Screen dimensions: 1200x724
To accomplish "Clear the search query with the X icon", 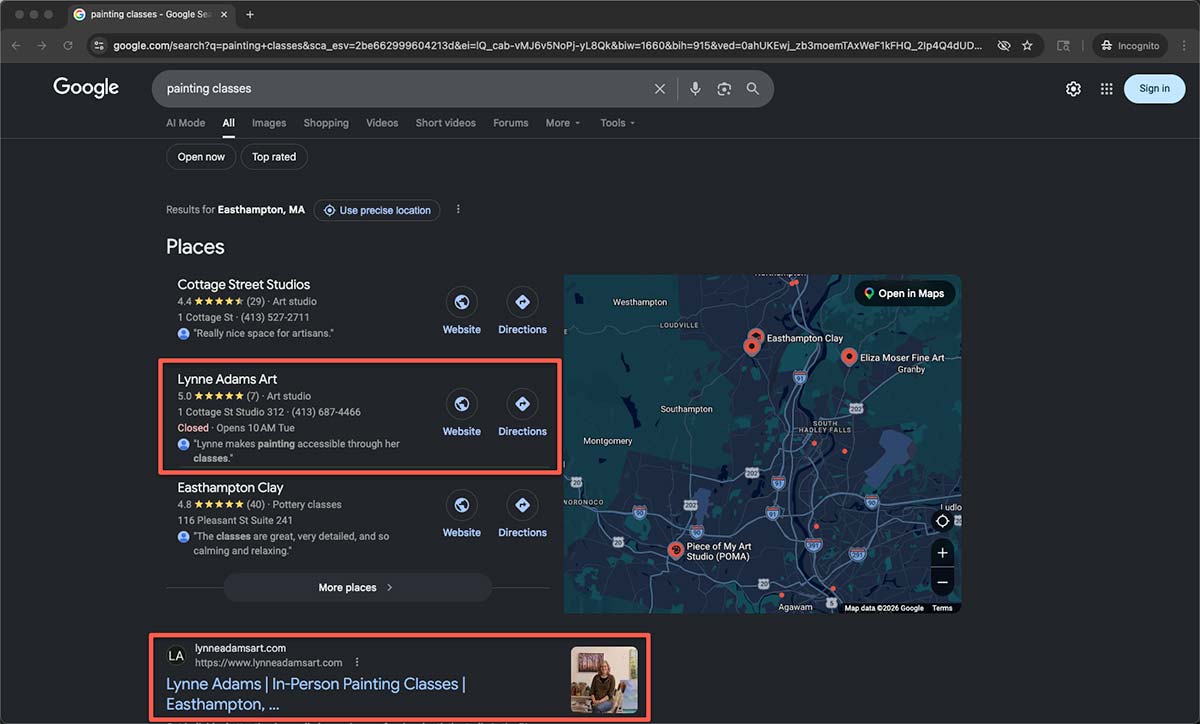I will click(660, 88).
